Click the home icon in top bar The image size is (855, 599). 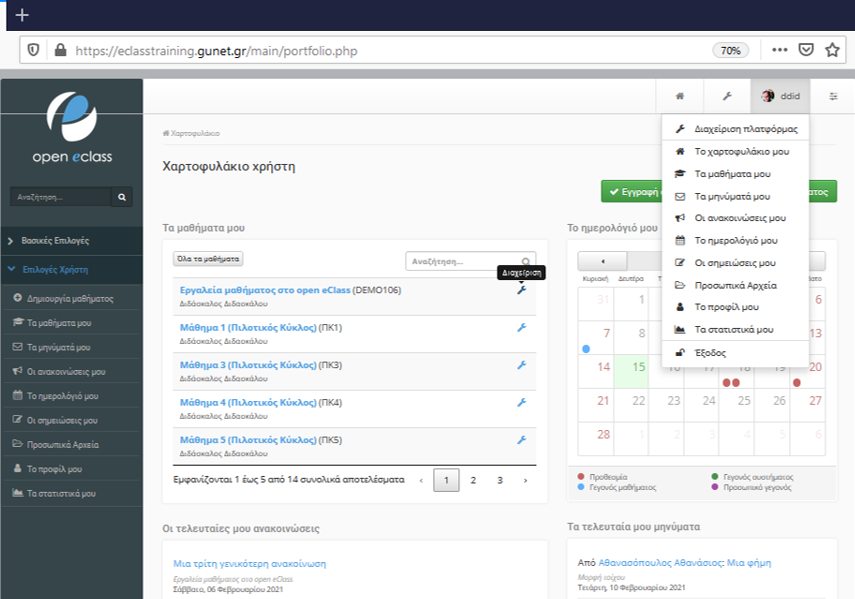tap(680, 96)
